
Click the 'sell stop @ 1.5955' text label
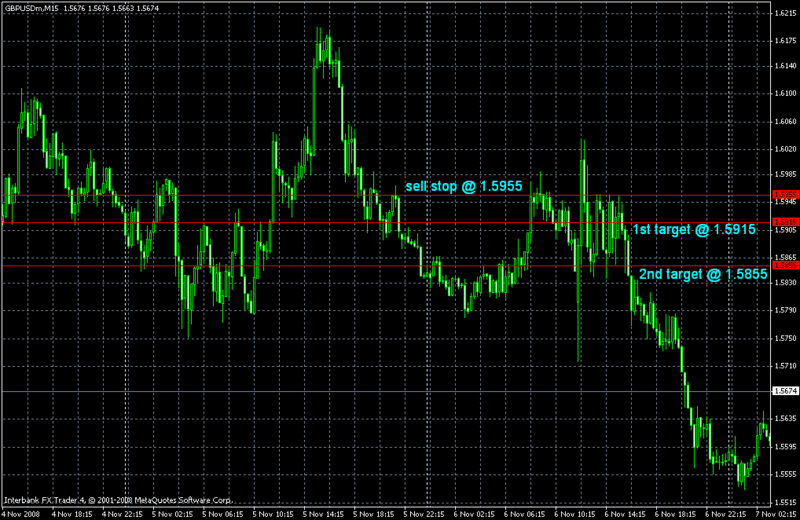tap(463, 186)
